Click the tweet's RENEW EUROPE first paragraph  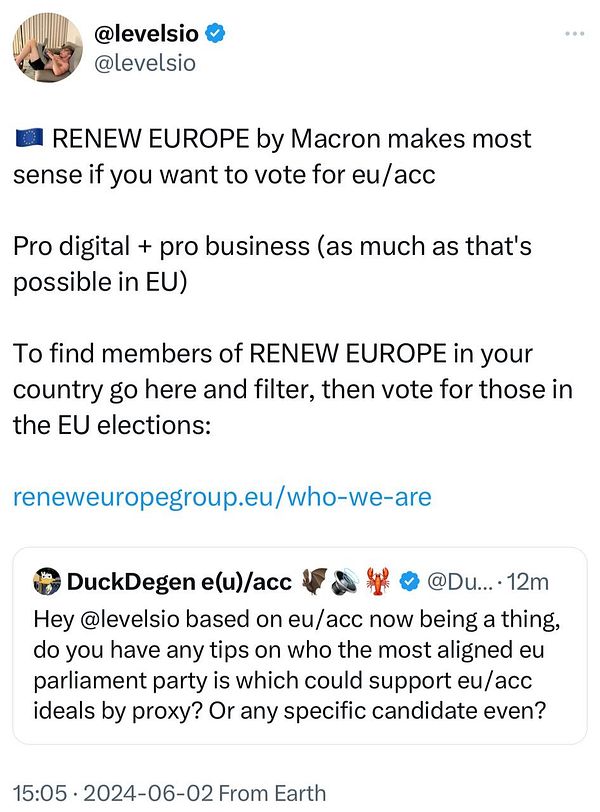pyautogui.click(x=272, y=156)
